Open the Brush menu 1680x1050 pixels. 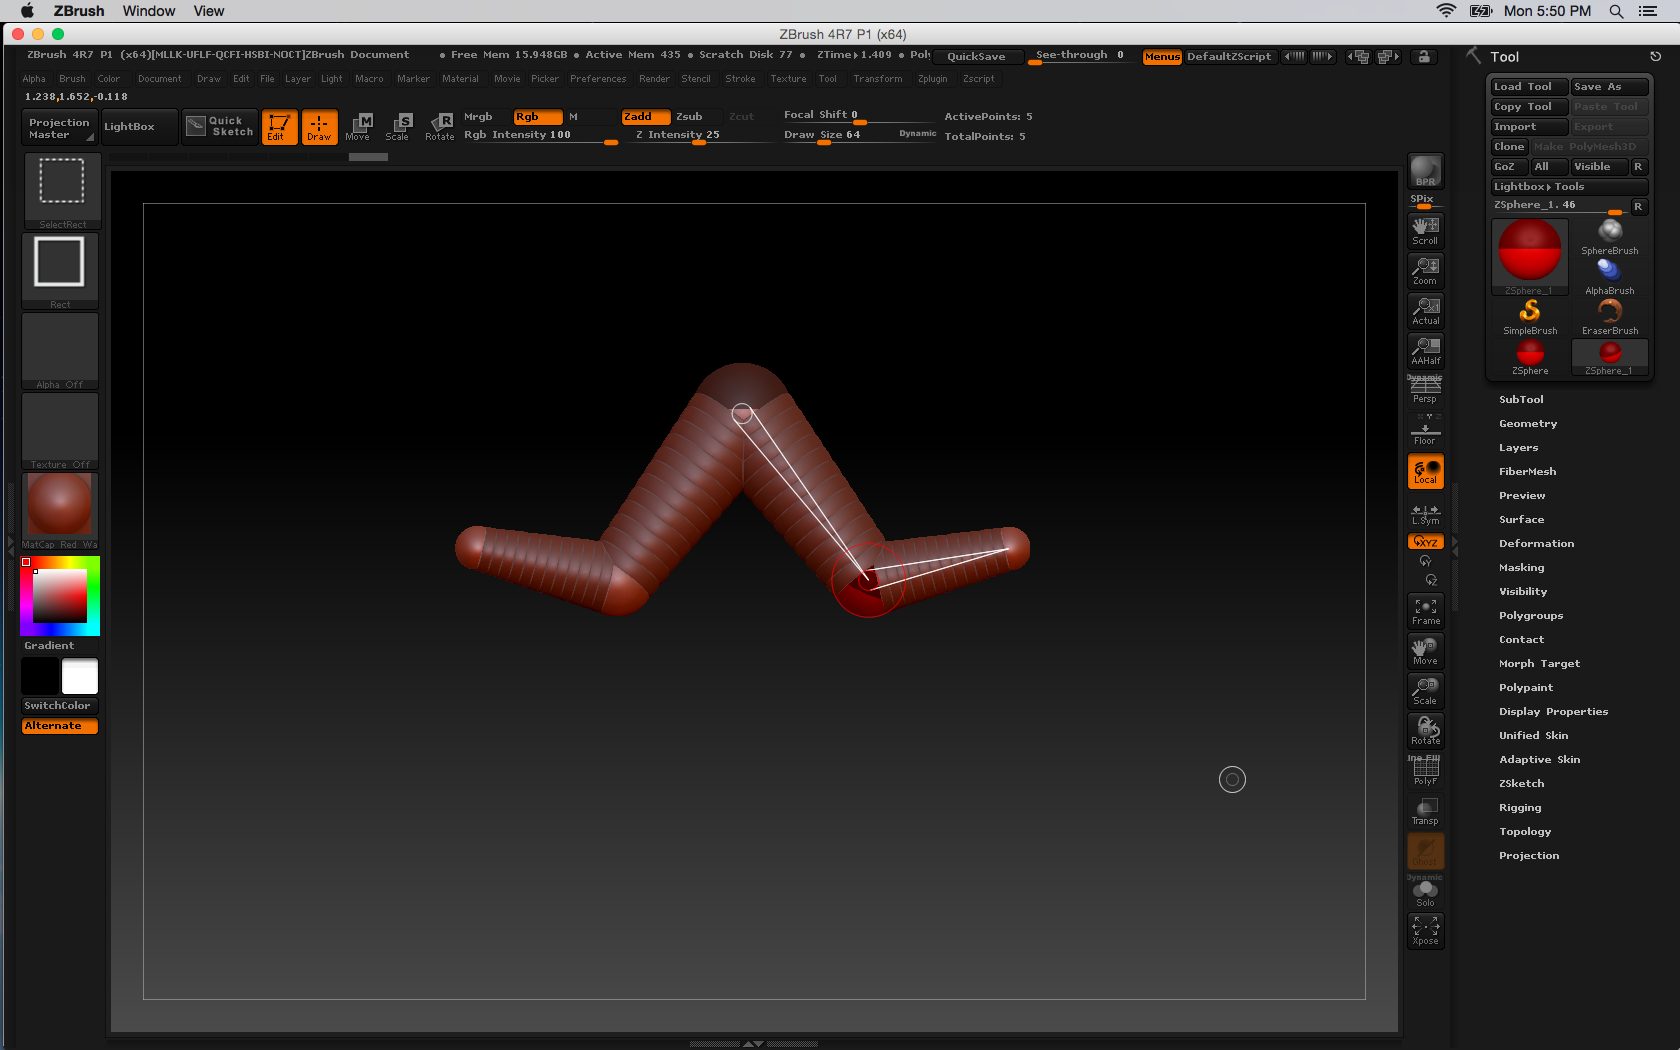point(72,79)
